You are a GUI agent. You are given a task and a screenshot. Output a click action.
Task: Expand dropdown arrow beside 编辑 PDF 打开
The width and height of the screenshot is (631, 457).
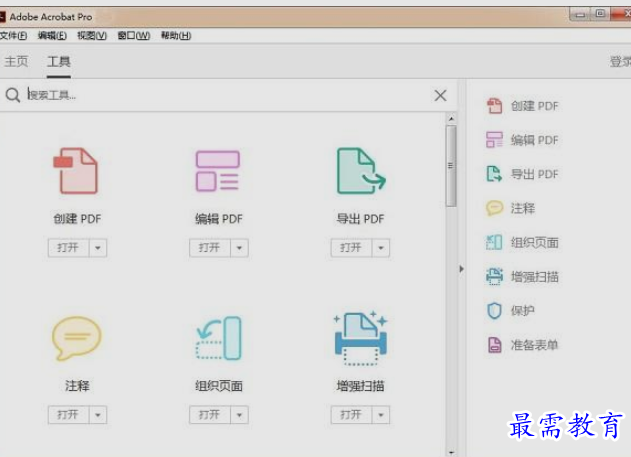click(239, 248)
